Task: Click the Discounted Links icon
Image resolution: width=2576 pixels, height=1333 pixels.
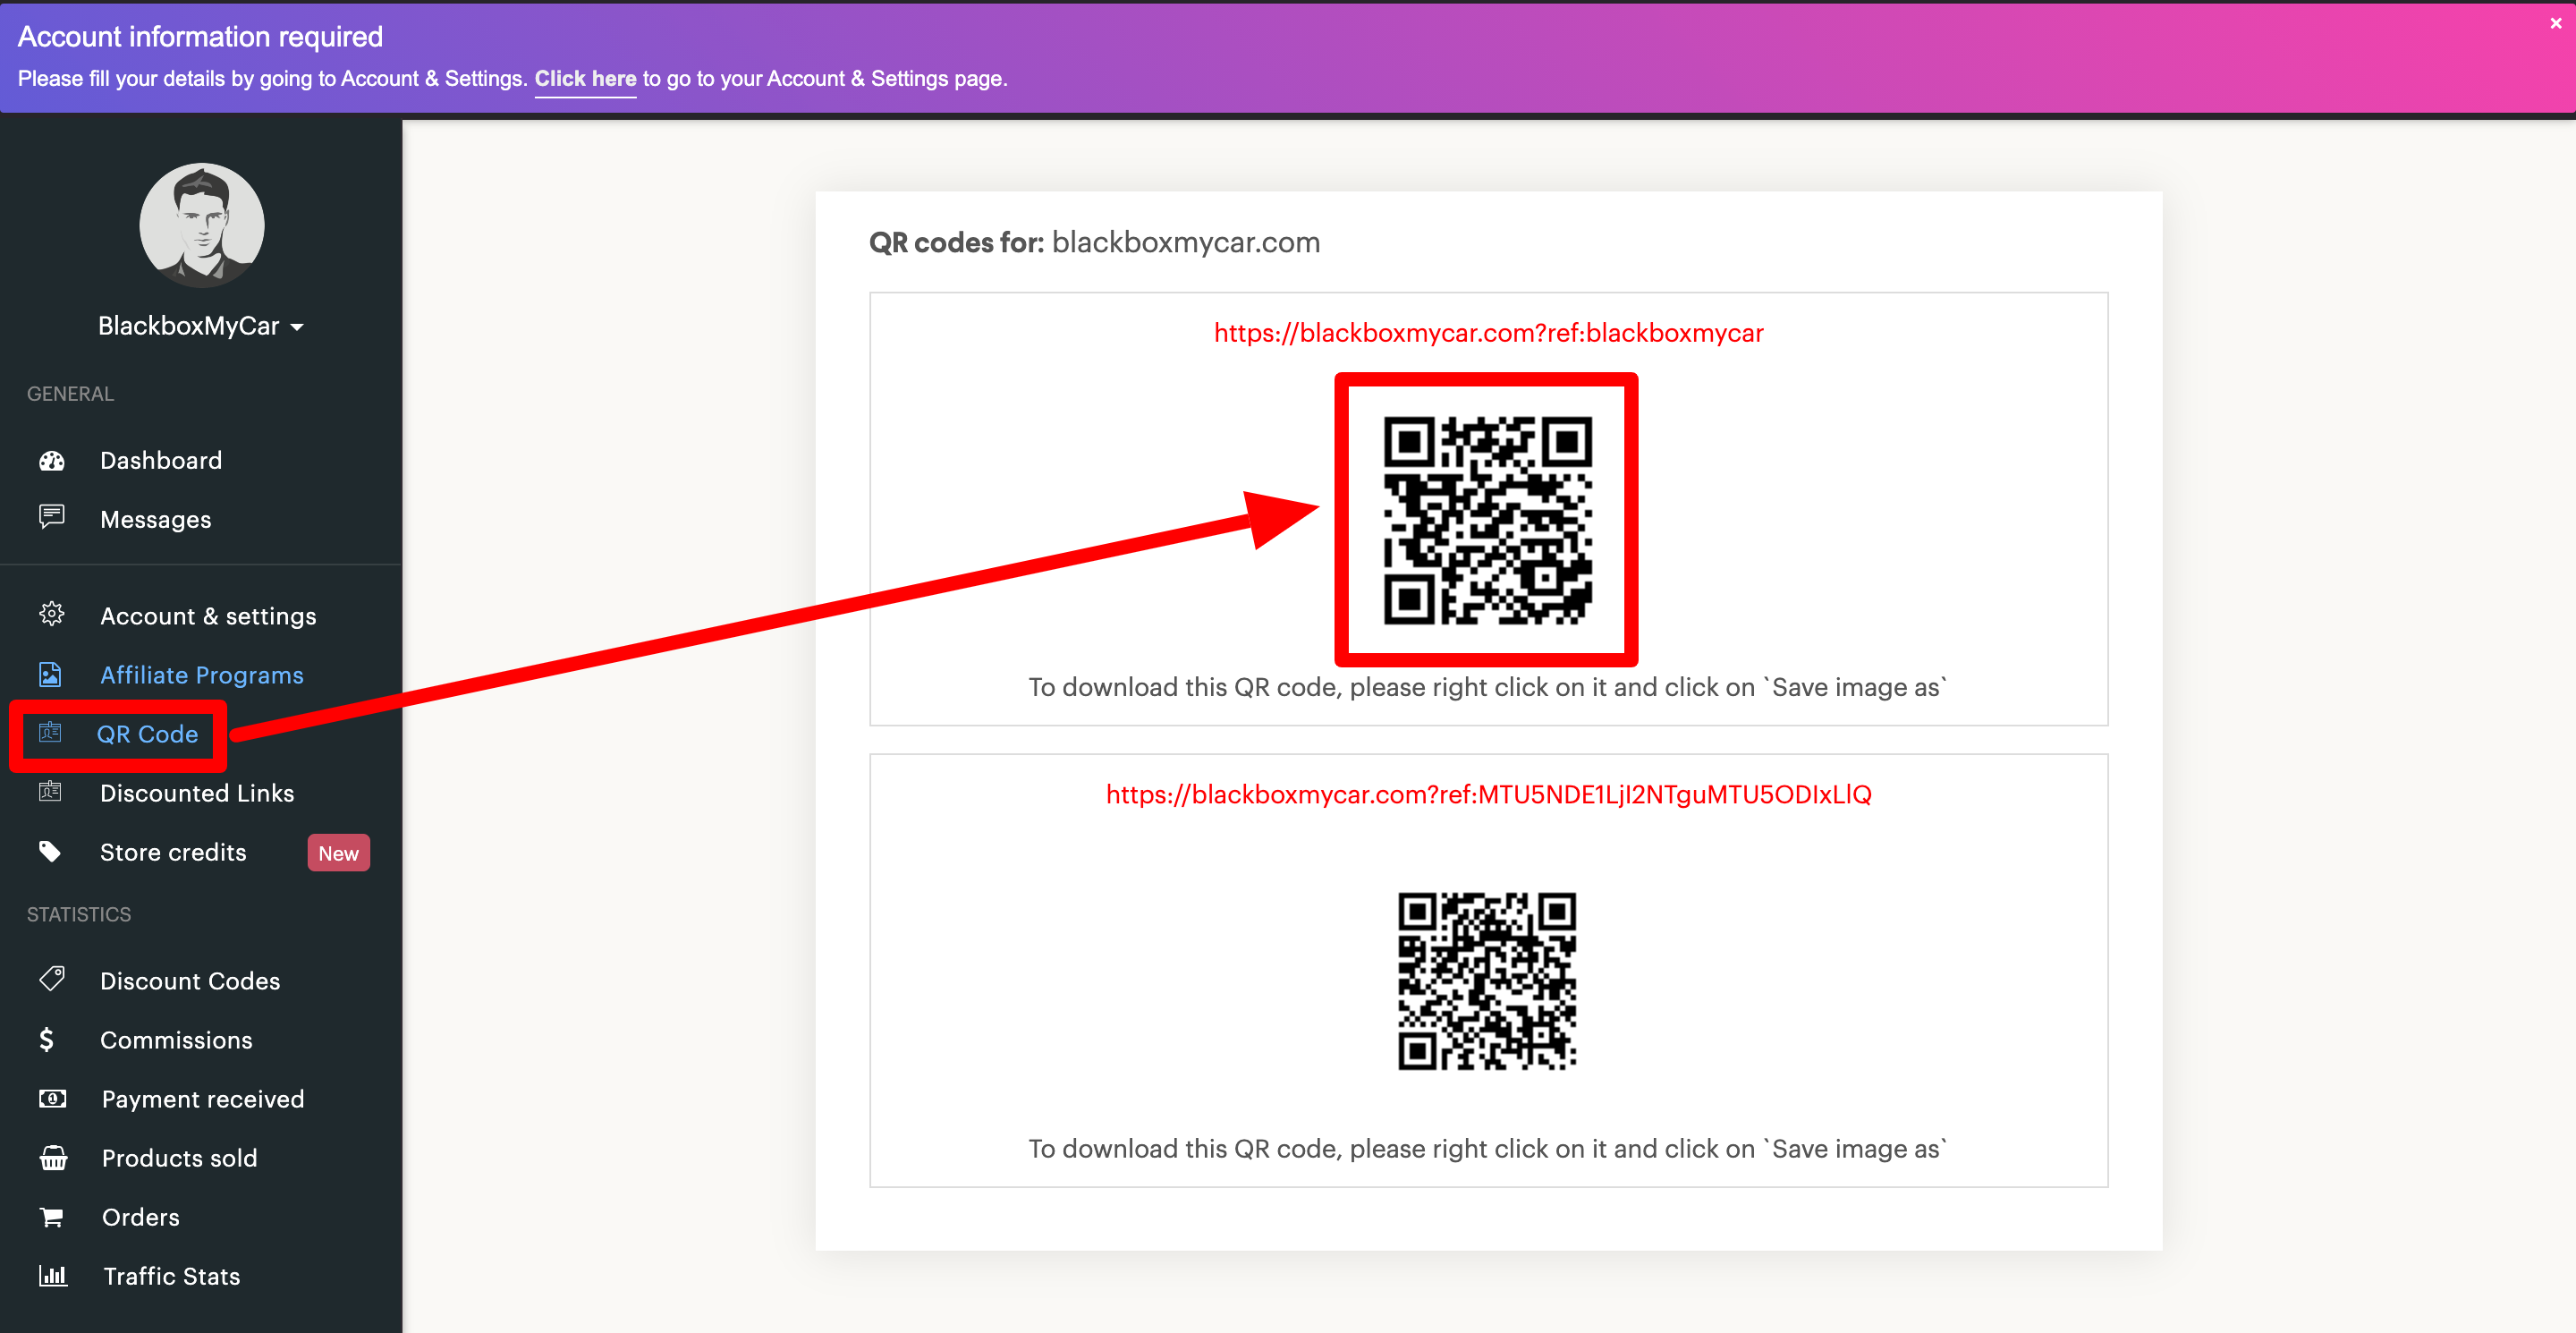Action: 50,792
